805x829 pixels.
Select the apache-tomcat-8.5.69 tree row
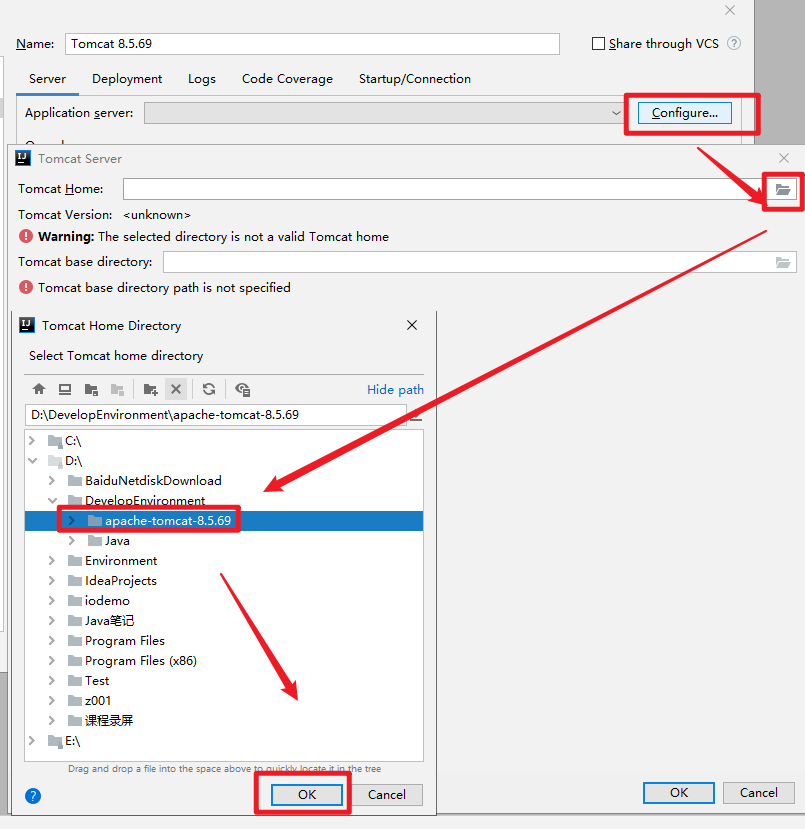coord(224,521)
